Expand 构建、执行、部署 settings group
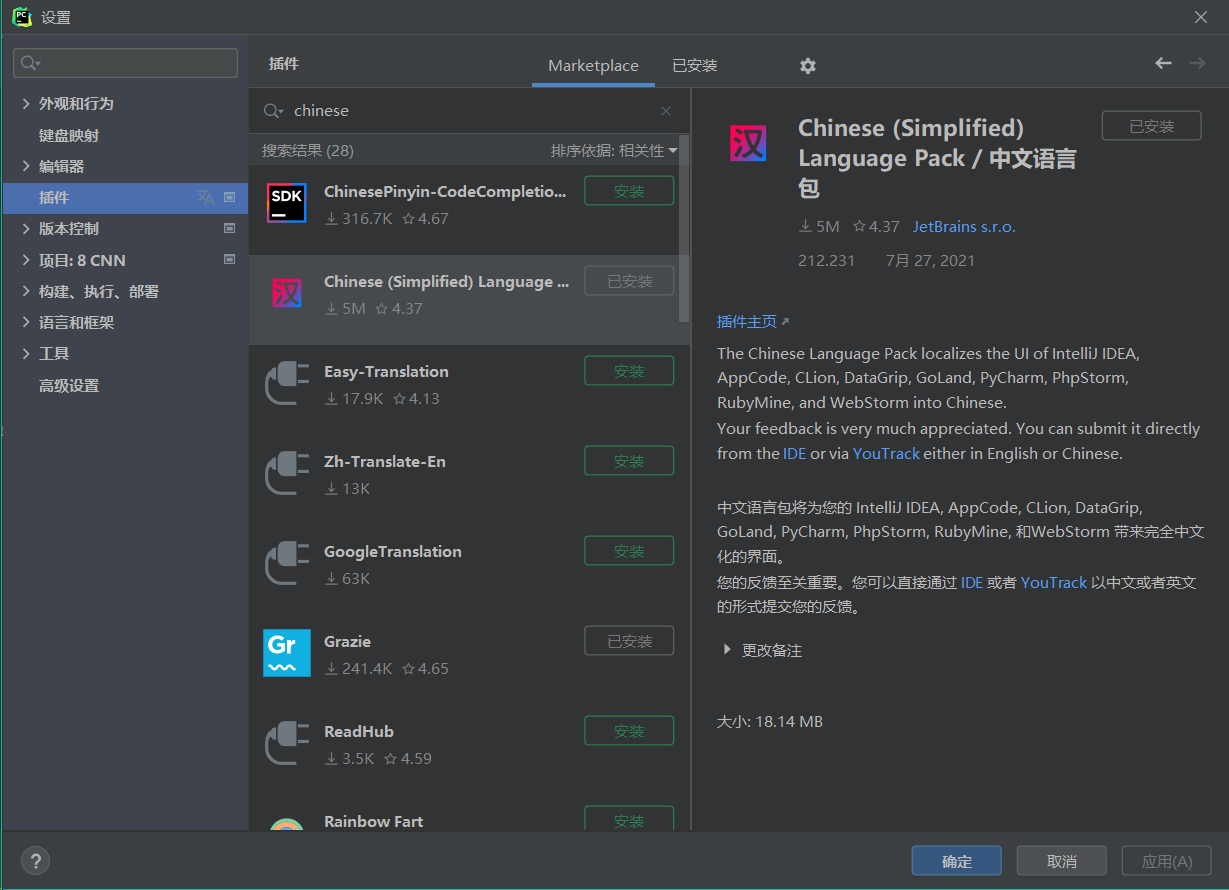The image size is (1229, 890). click(26, 292)
